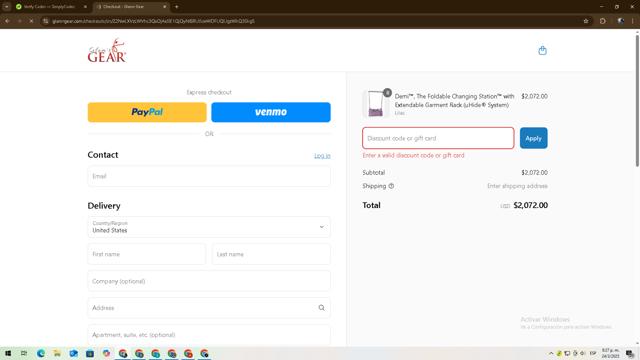Show hidden system tray icons
Viewport: 640px width, 360px height.
[551, 353]
